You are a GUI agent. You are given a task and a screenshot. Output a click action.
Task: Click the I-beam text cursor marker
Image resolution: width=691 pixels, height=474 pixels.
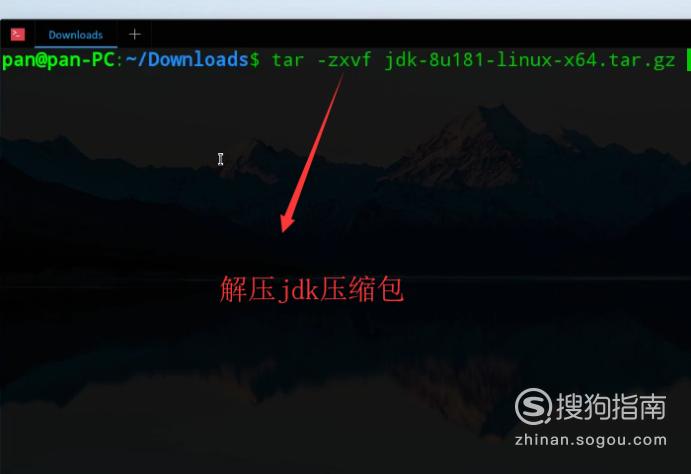coord(220,159)
